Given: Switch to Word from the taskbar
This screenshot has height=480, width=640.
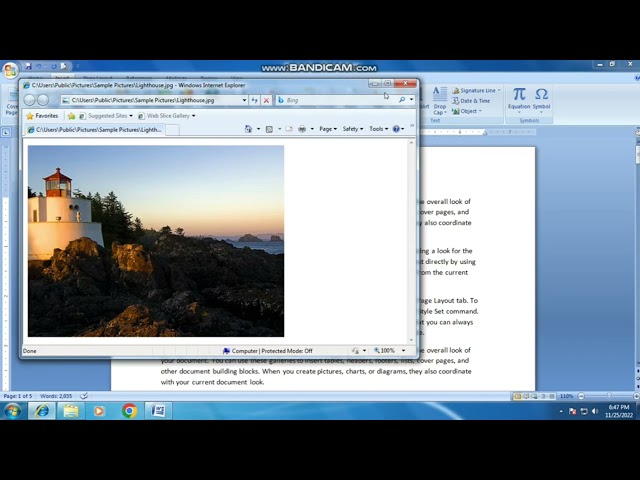Looking at the screenshot, I should click(x=158, y=411).
